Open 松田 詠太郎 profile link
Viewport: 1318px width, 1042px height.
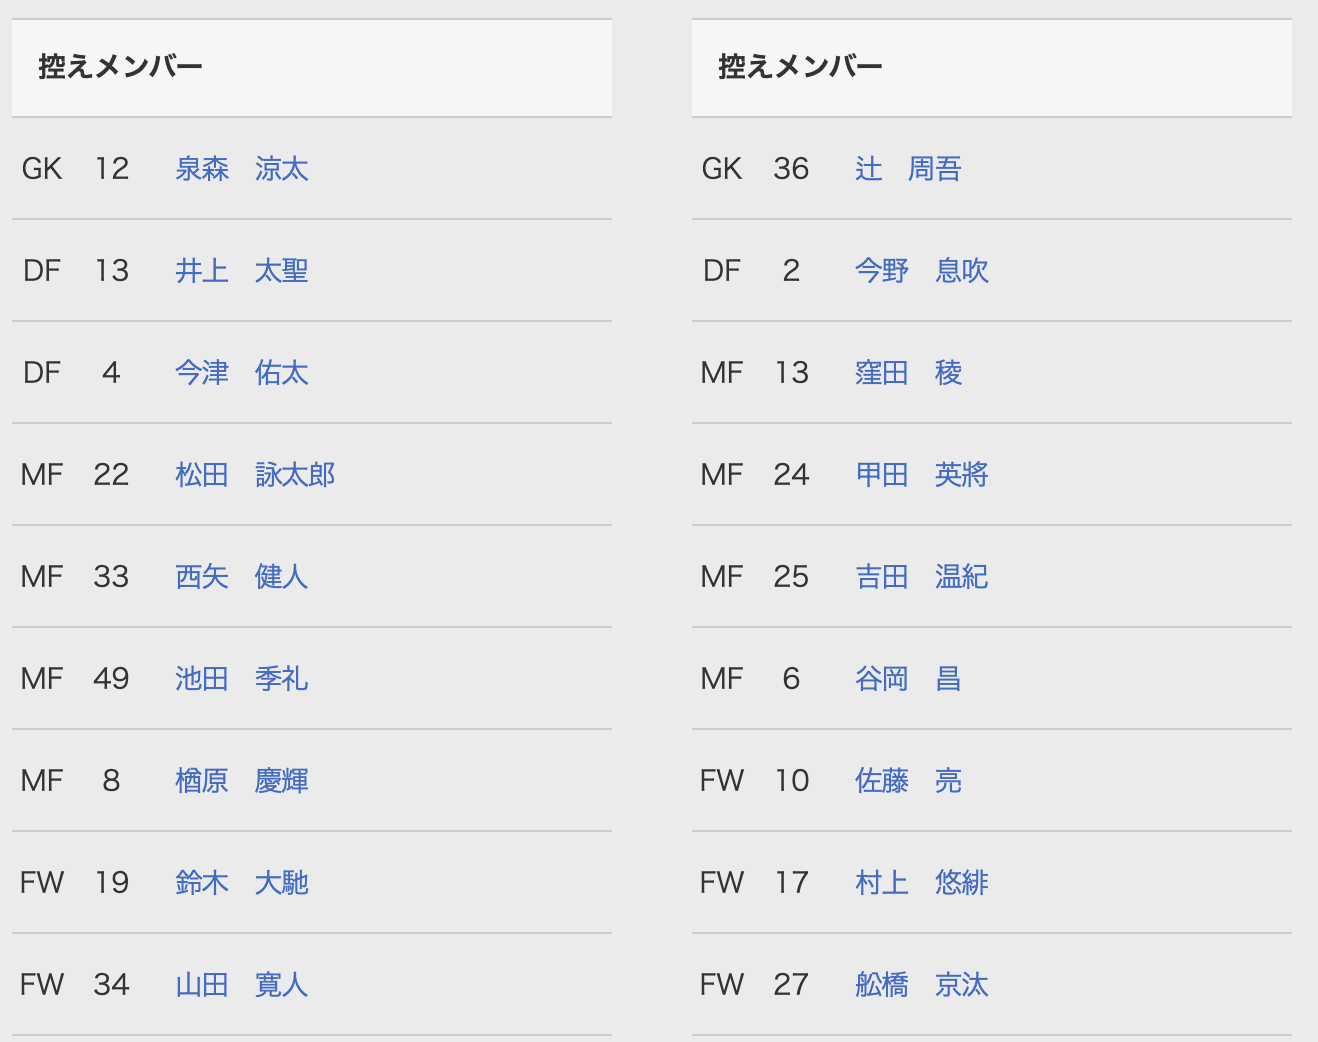coord(254,475)
